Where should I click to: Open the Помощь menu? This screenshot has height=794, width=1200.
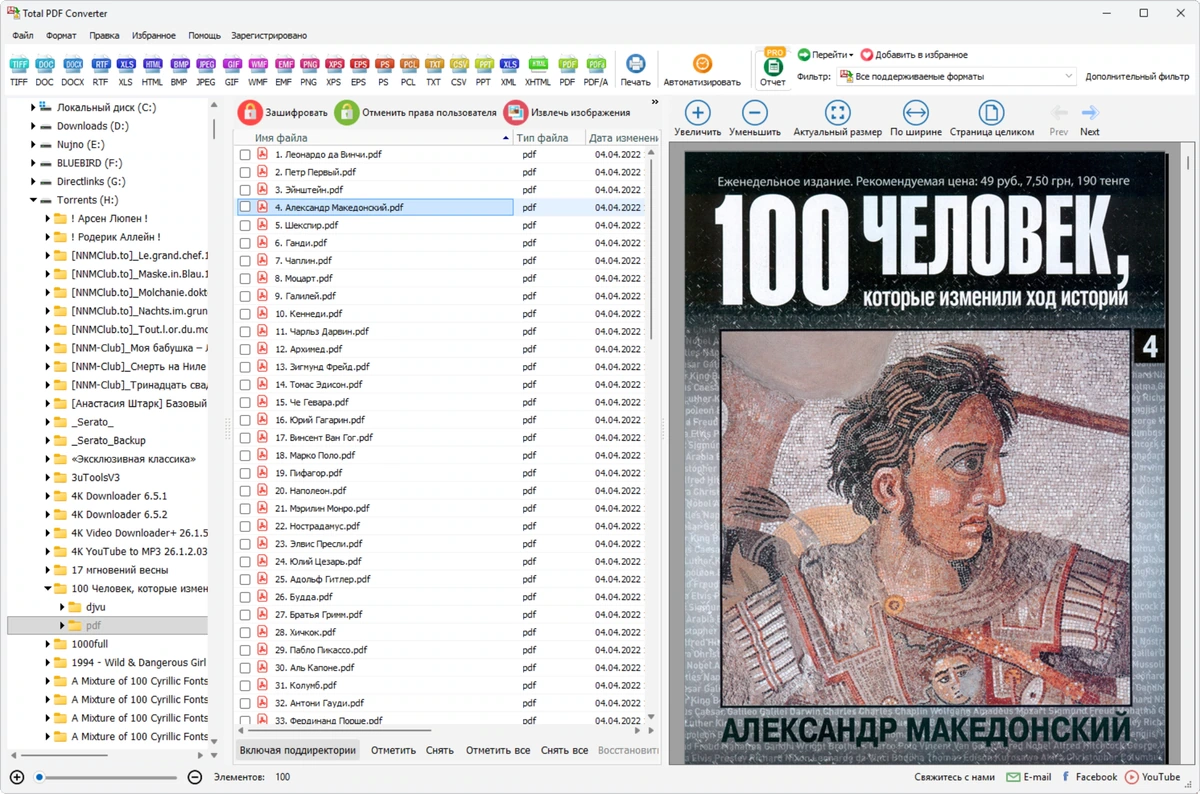click(204, 36)
